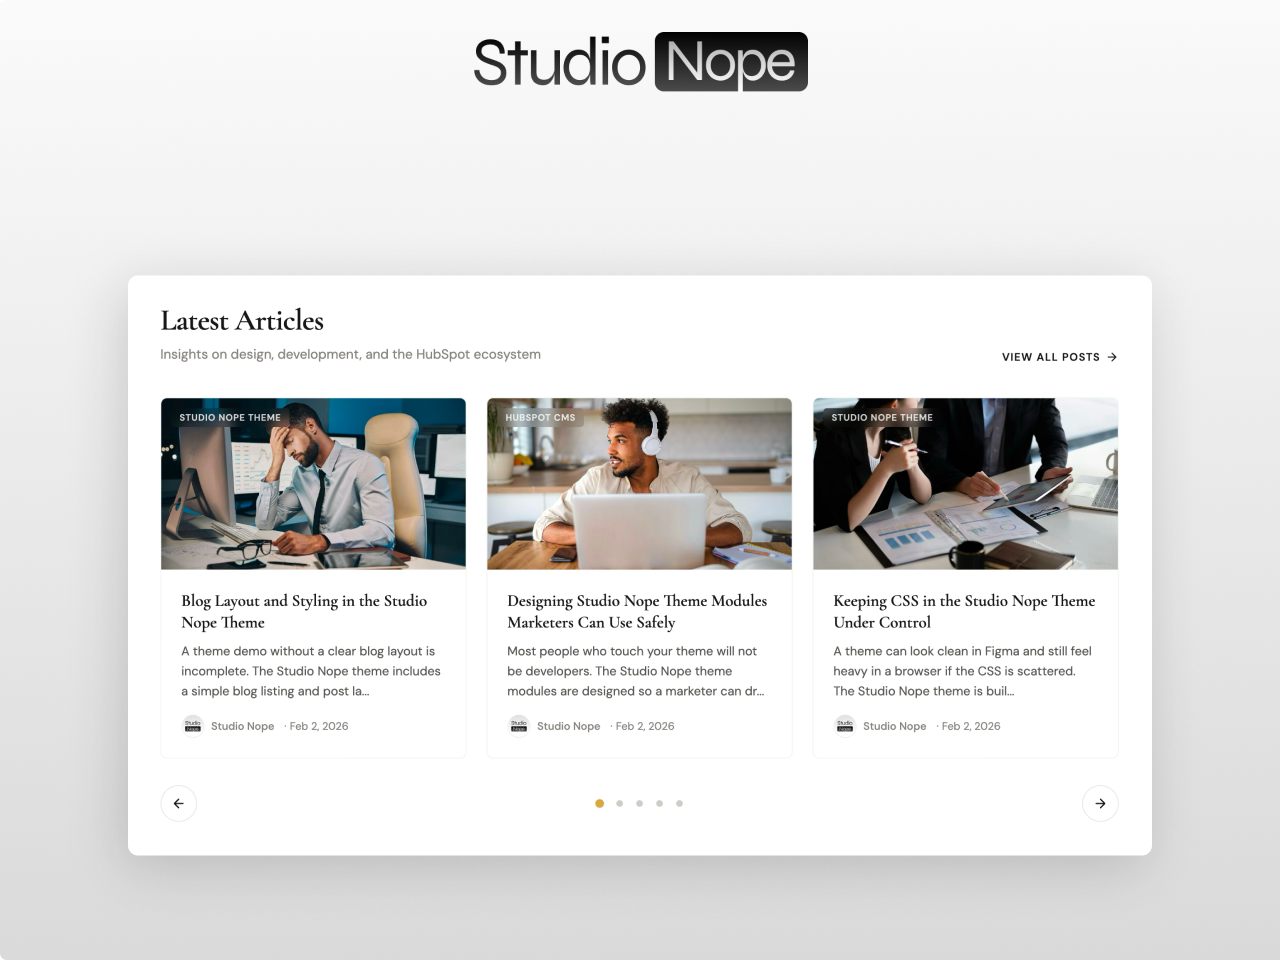Click Studio Nope Theme tag on first card
This screenshot has width=1280, height=960.
click(230, 417)
